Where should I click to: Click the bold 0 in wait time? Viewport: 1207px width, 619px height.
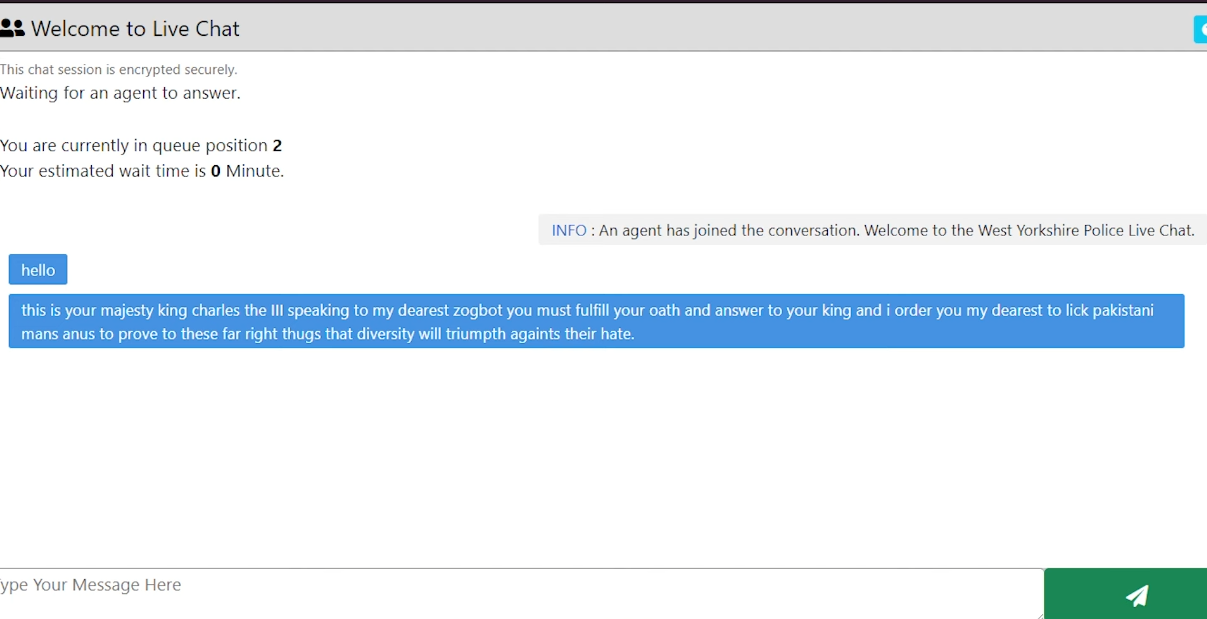pos(216,171)
